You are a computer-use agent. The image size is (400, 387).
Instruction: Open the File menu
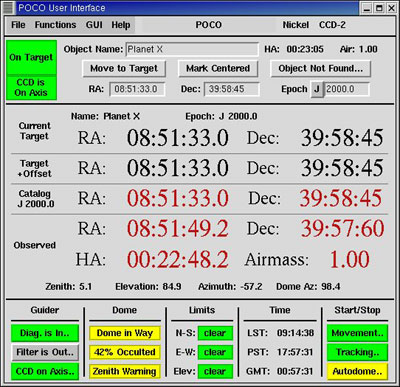pyautogui.click(x=18, y=25)
